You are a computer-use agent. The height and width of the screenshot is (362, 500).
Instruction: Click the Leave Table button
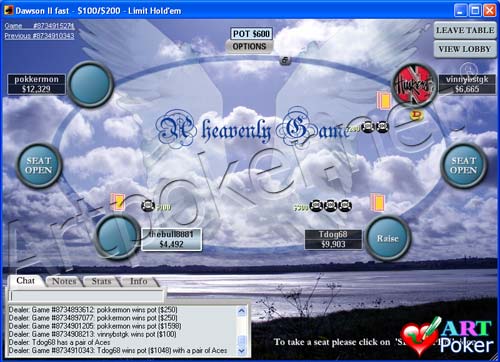click(x=465, y=30)
